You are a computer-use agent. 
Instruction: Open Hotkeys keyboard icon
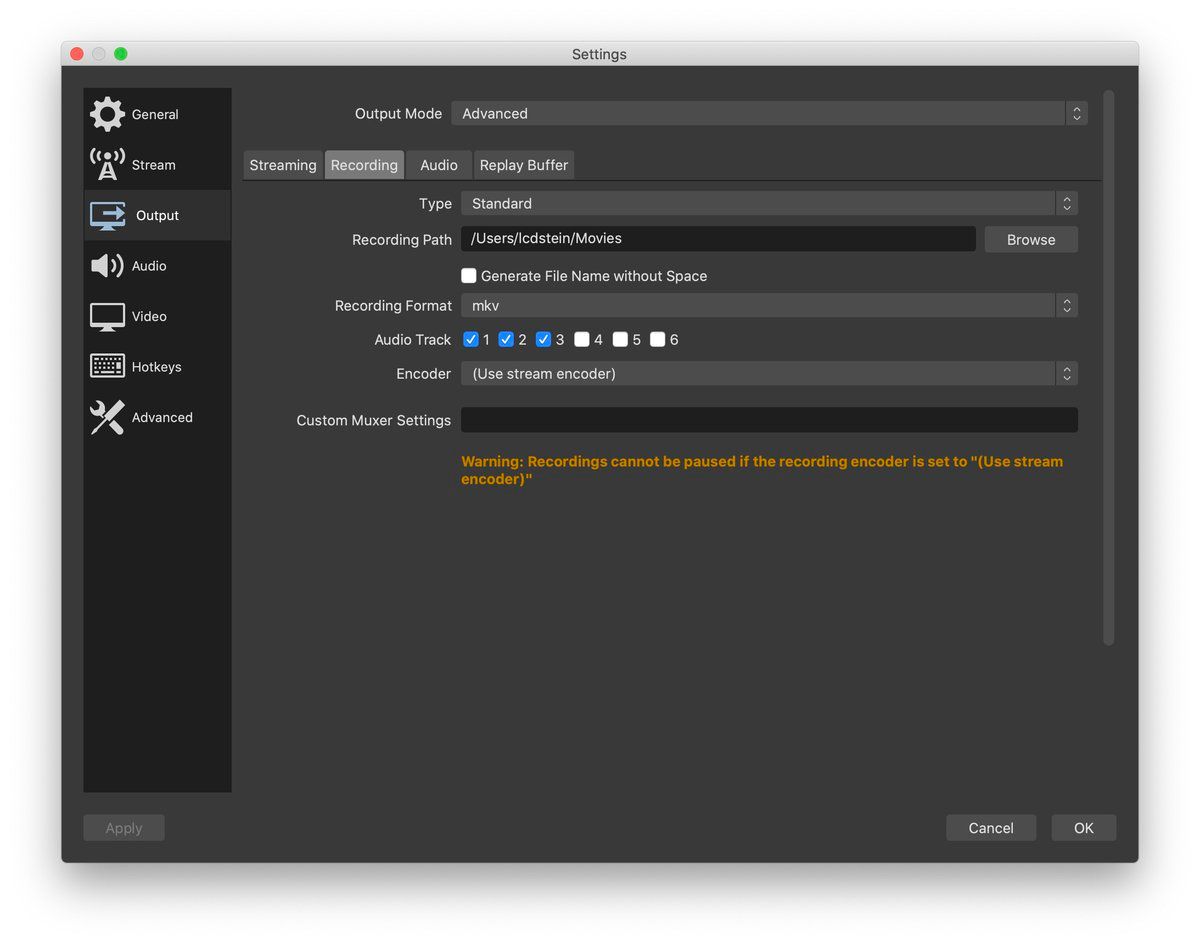point(107,367)
